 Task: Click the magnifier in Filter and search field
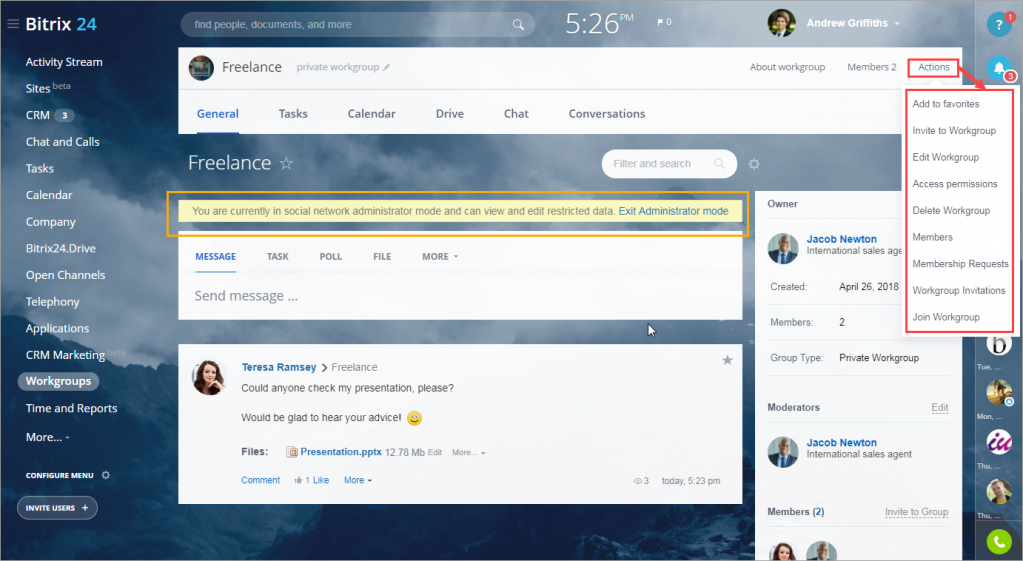[719, 164]
